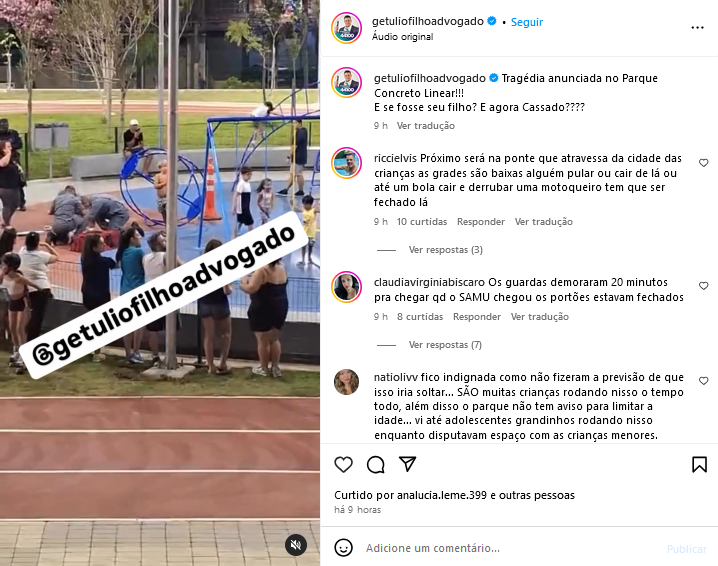
Task: Like claudiavirginiabiscaro's comment heart
Action: coord(703,286)
